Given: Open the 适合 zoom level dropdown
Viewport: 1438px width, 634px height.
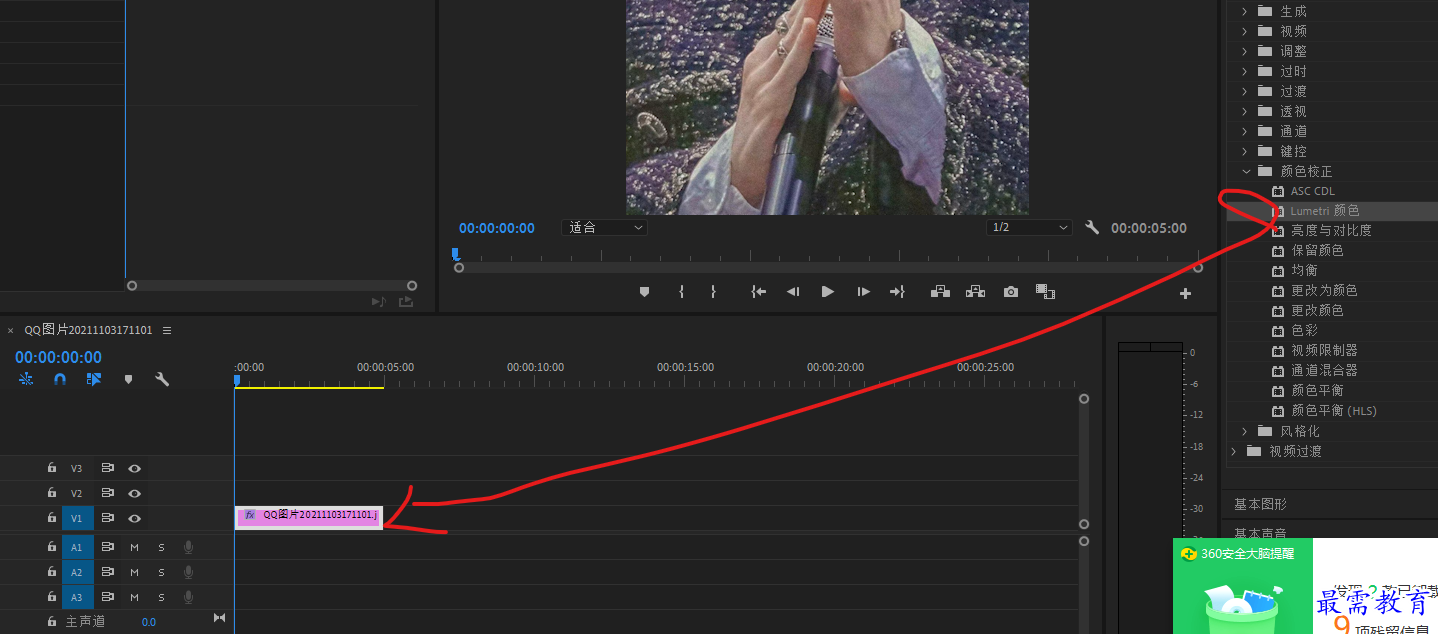Looking at the screenshot, I should point(605,228).
